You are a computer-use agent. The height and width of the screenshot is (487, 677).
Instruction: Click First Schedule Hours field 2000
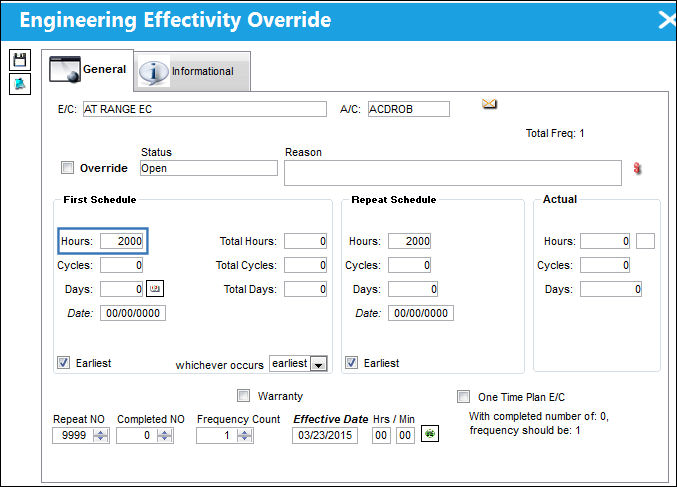pyautogui.click(x=122, y=241)
